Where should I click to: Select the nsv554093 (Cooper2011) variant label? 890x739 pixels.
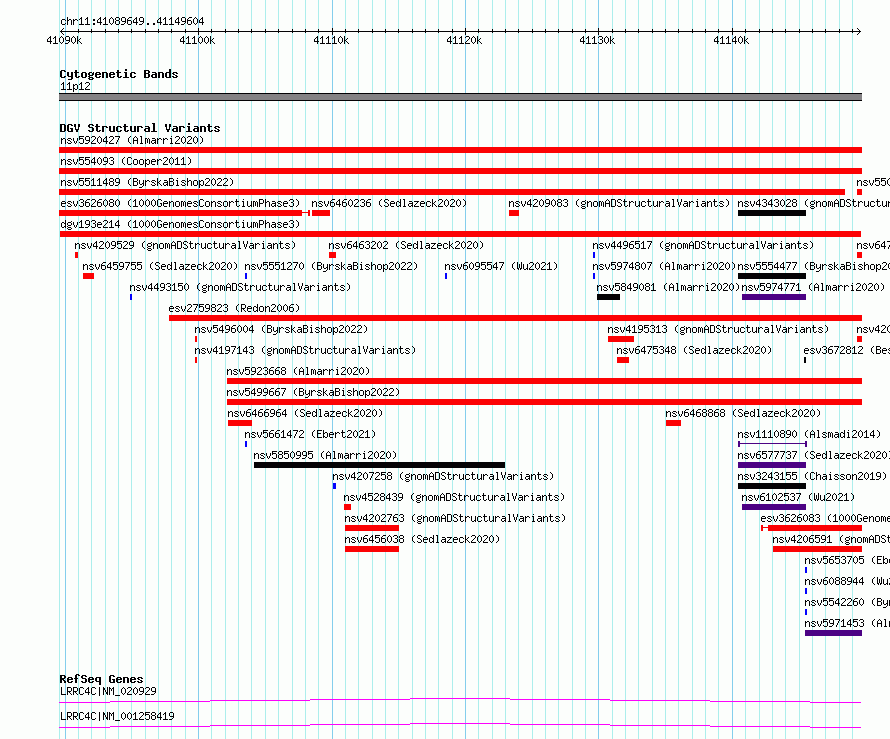pyautogui.click(x=126, y=161)
